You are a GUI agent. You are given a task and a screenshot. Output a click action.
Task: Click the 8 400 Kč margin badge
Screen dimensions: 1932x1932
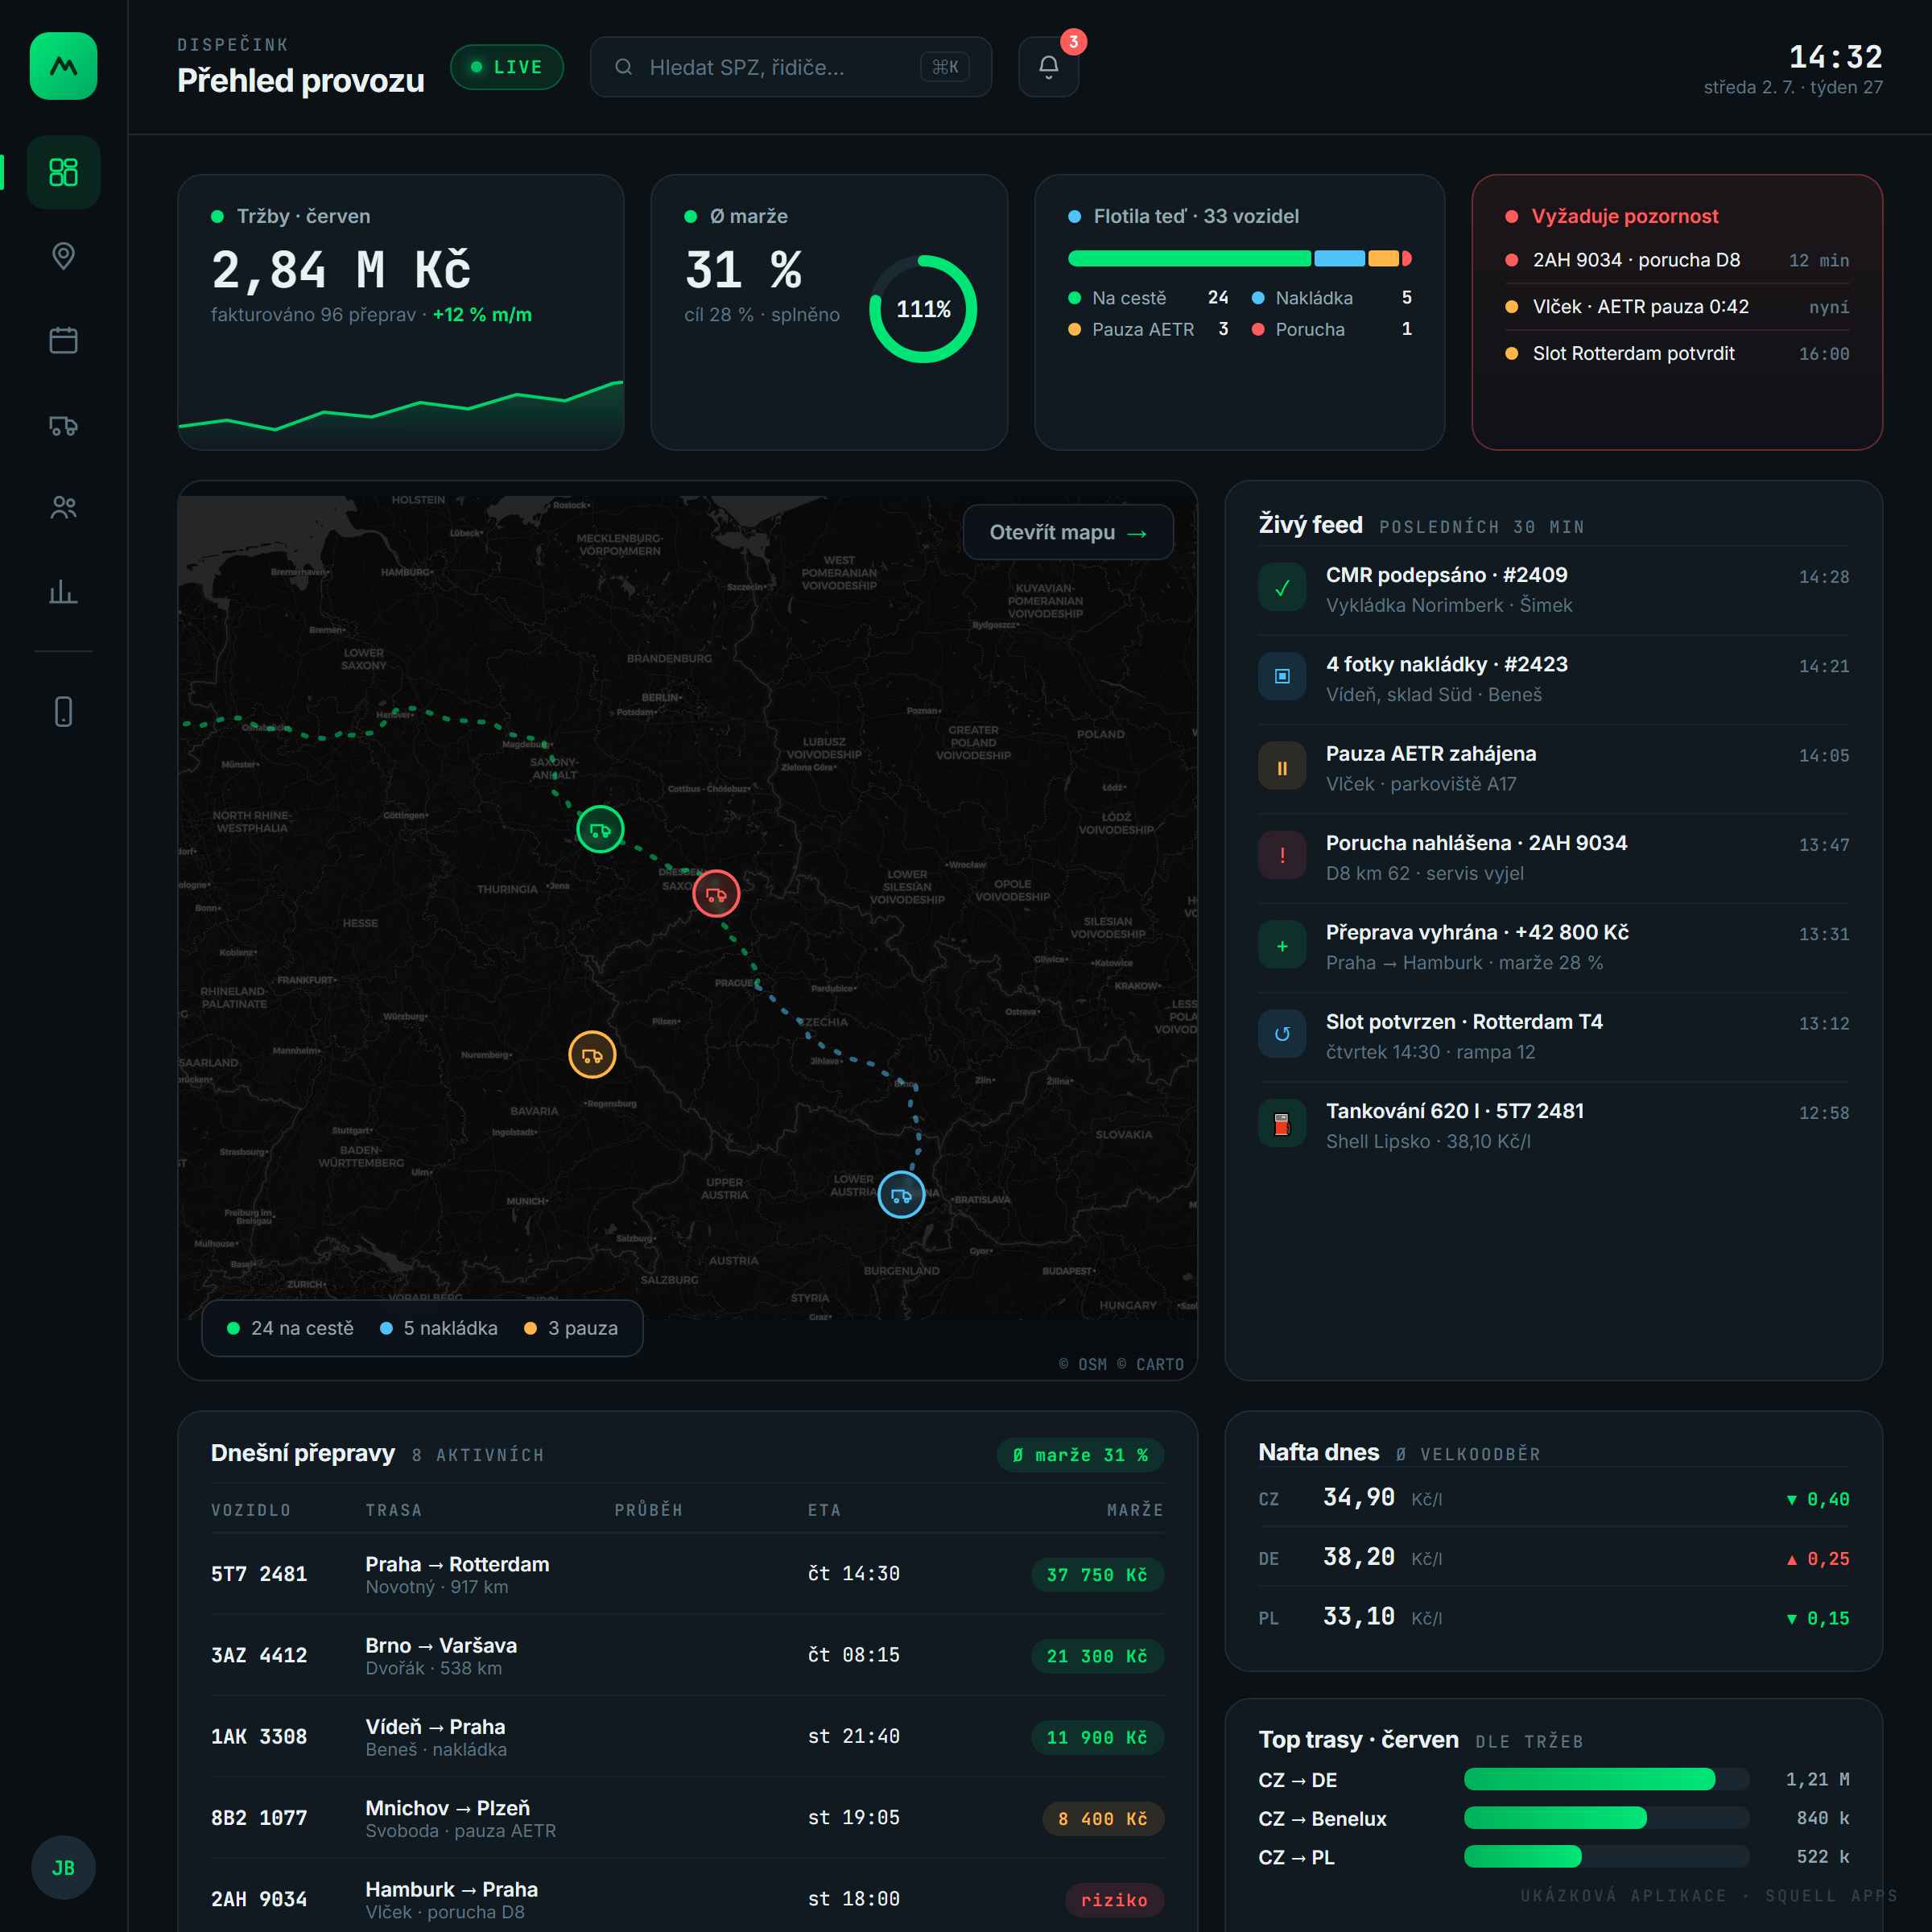pos(1103,1819)
